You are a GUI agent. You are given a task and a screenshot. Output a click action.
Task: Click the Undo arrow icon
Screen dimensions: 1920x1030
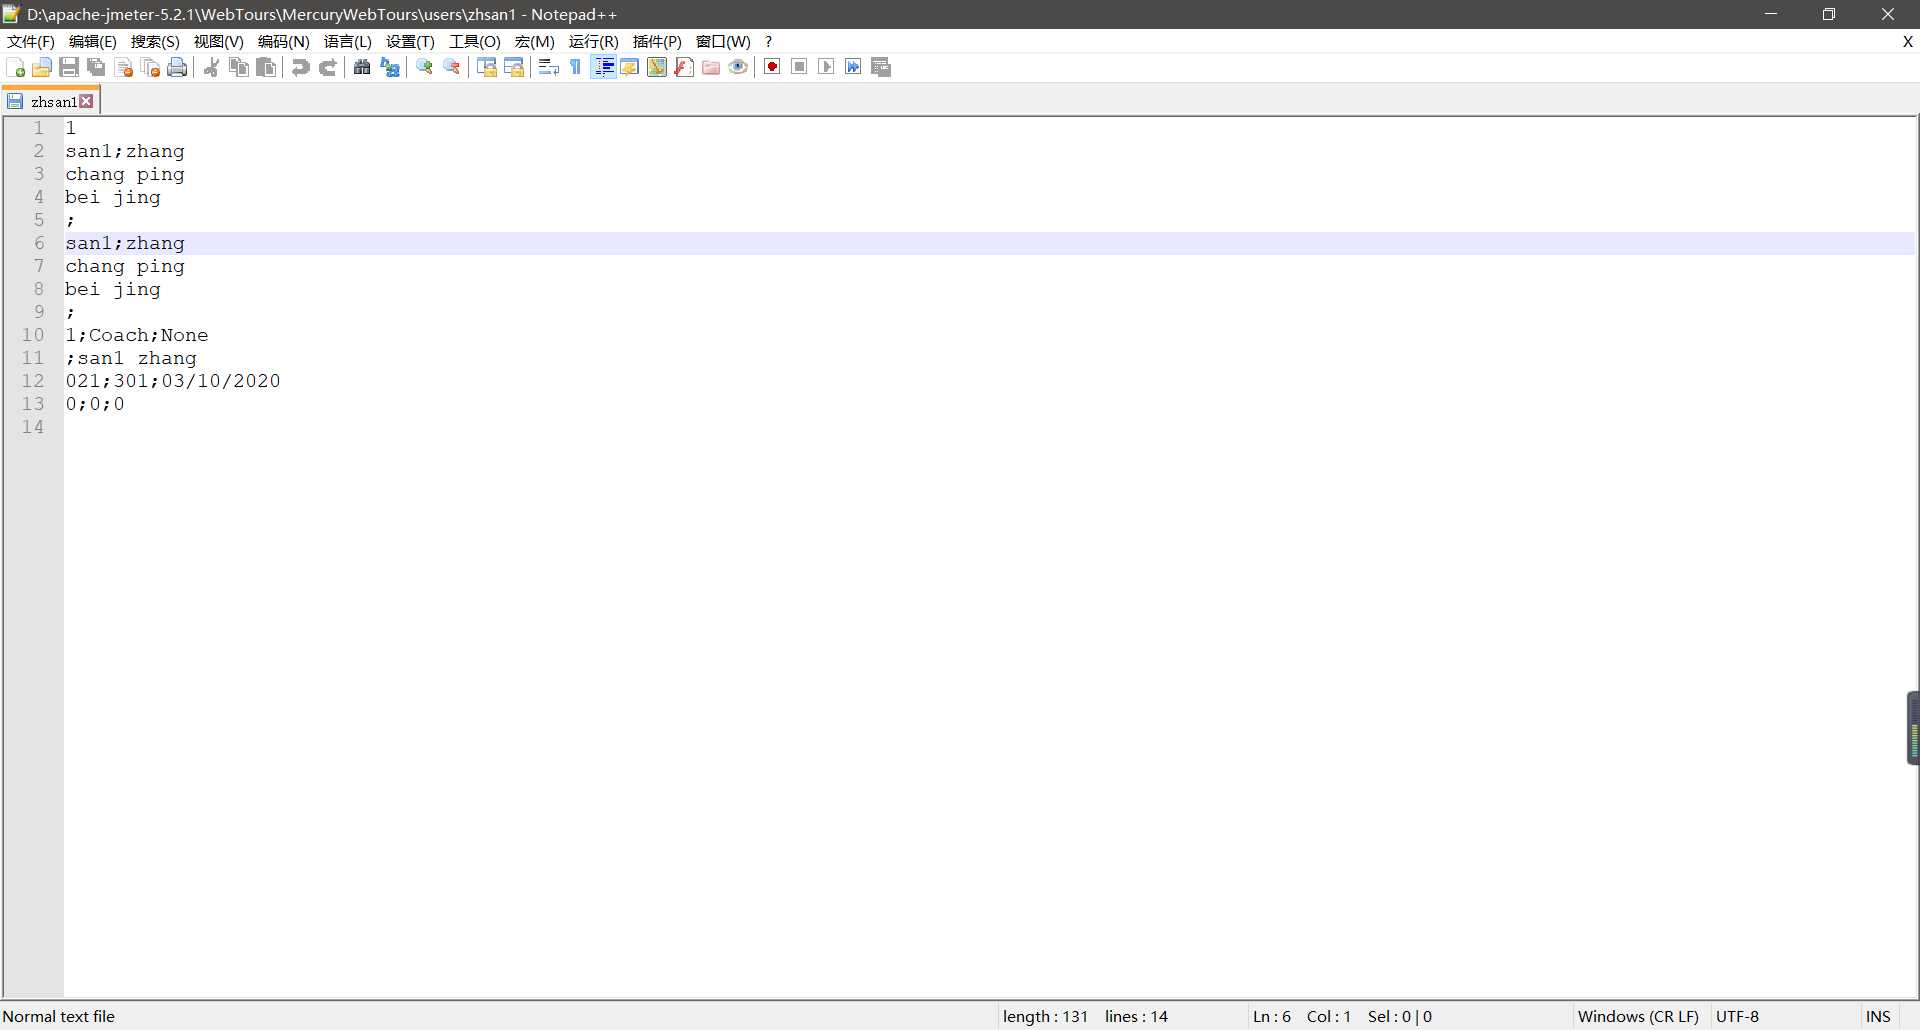[300, 67]
